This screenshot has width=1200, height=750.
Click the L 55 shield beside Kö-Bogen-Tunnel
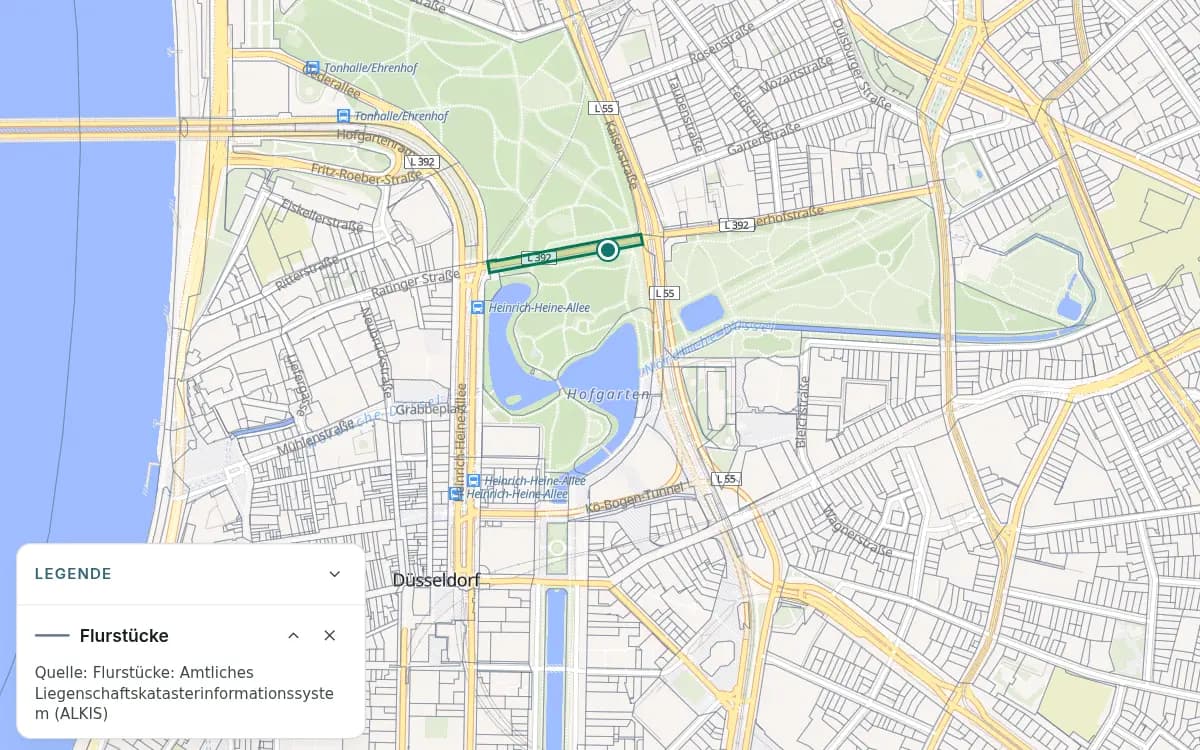[x=726, y=480]
